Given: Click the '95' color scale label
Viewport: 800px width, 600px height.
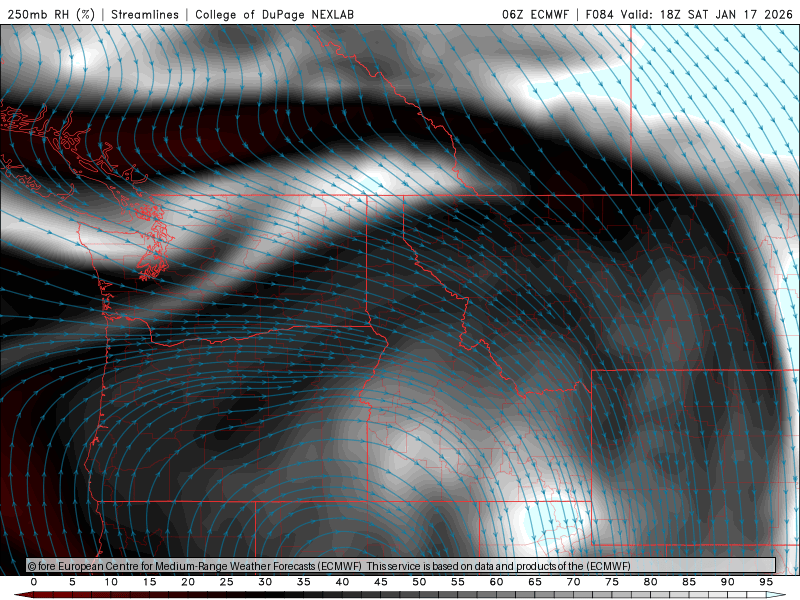Looking at the screenshot, I should click(766, 582).
